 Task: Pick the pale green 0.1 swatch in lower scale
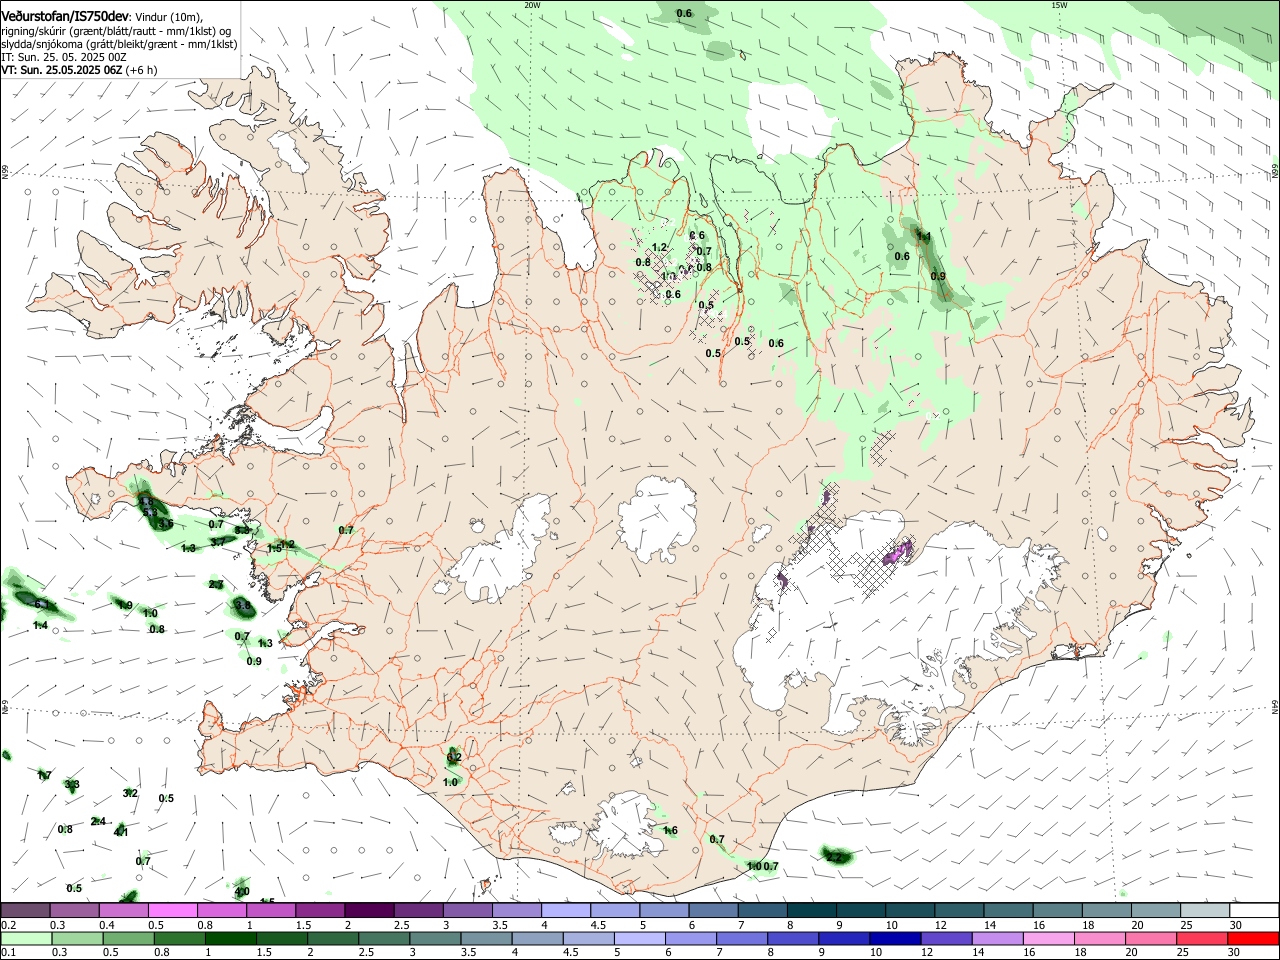point(25,938)
